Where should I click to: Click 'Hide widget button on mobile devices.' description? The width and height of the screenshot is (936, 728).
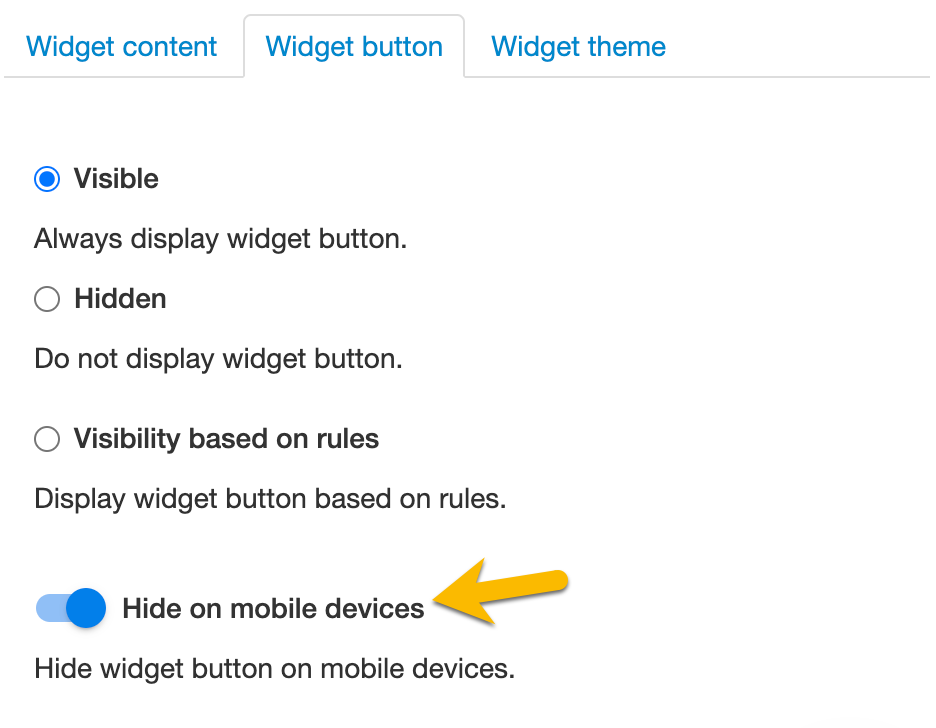[x=274, y=668]
